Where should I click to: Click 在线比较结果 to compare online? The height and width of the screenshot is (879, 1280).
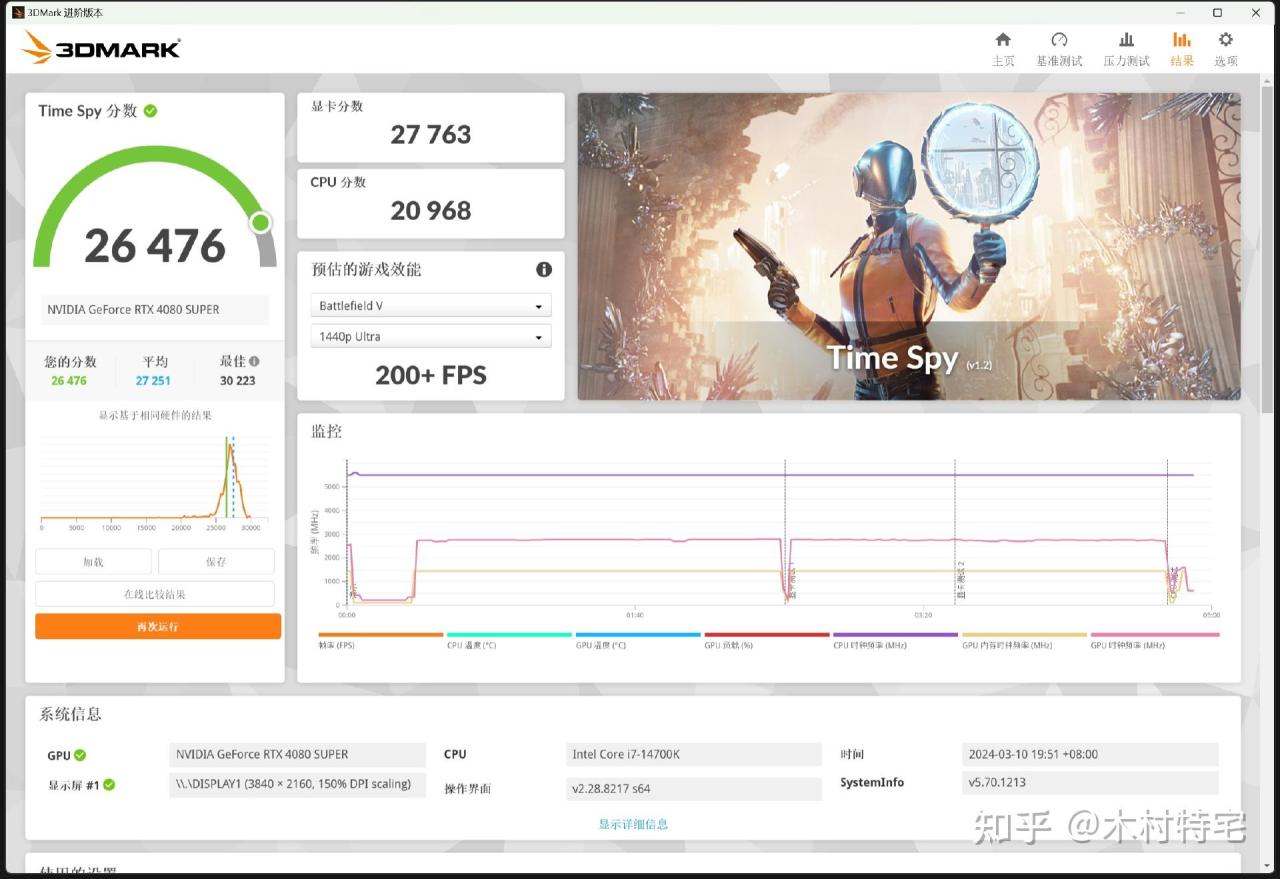[x=155, y=594]
